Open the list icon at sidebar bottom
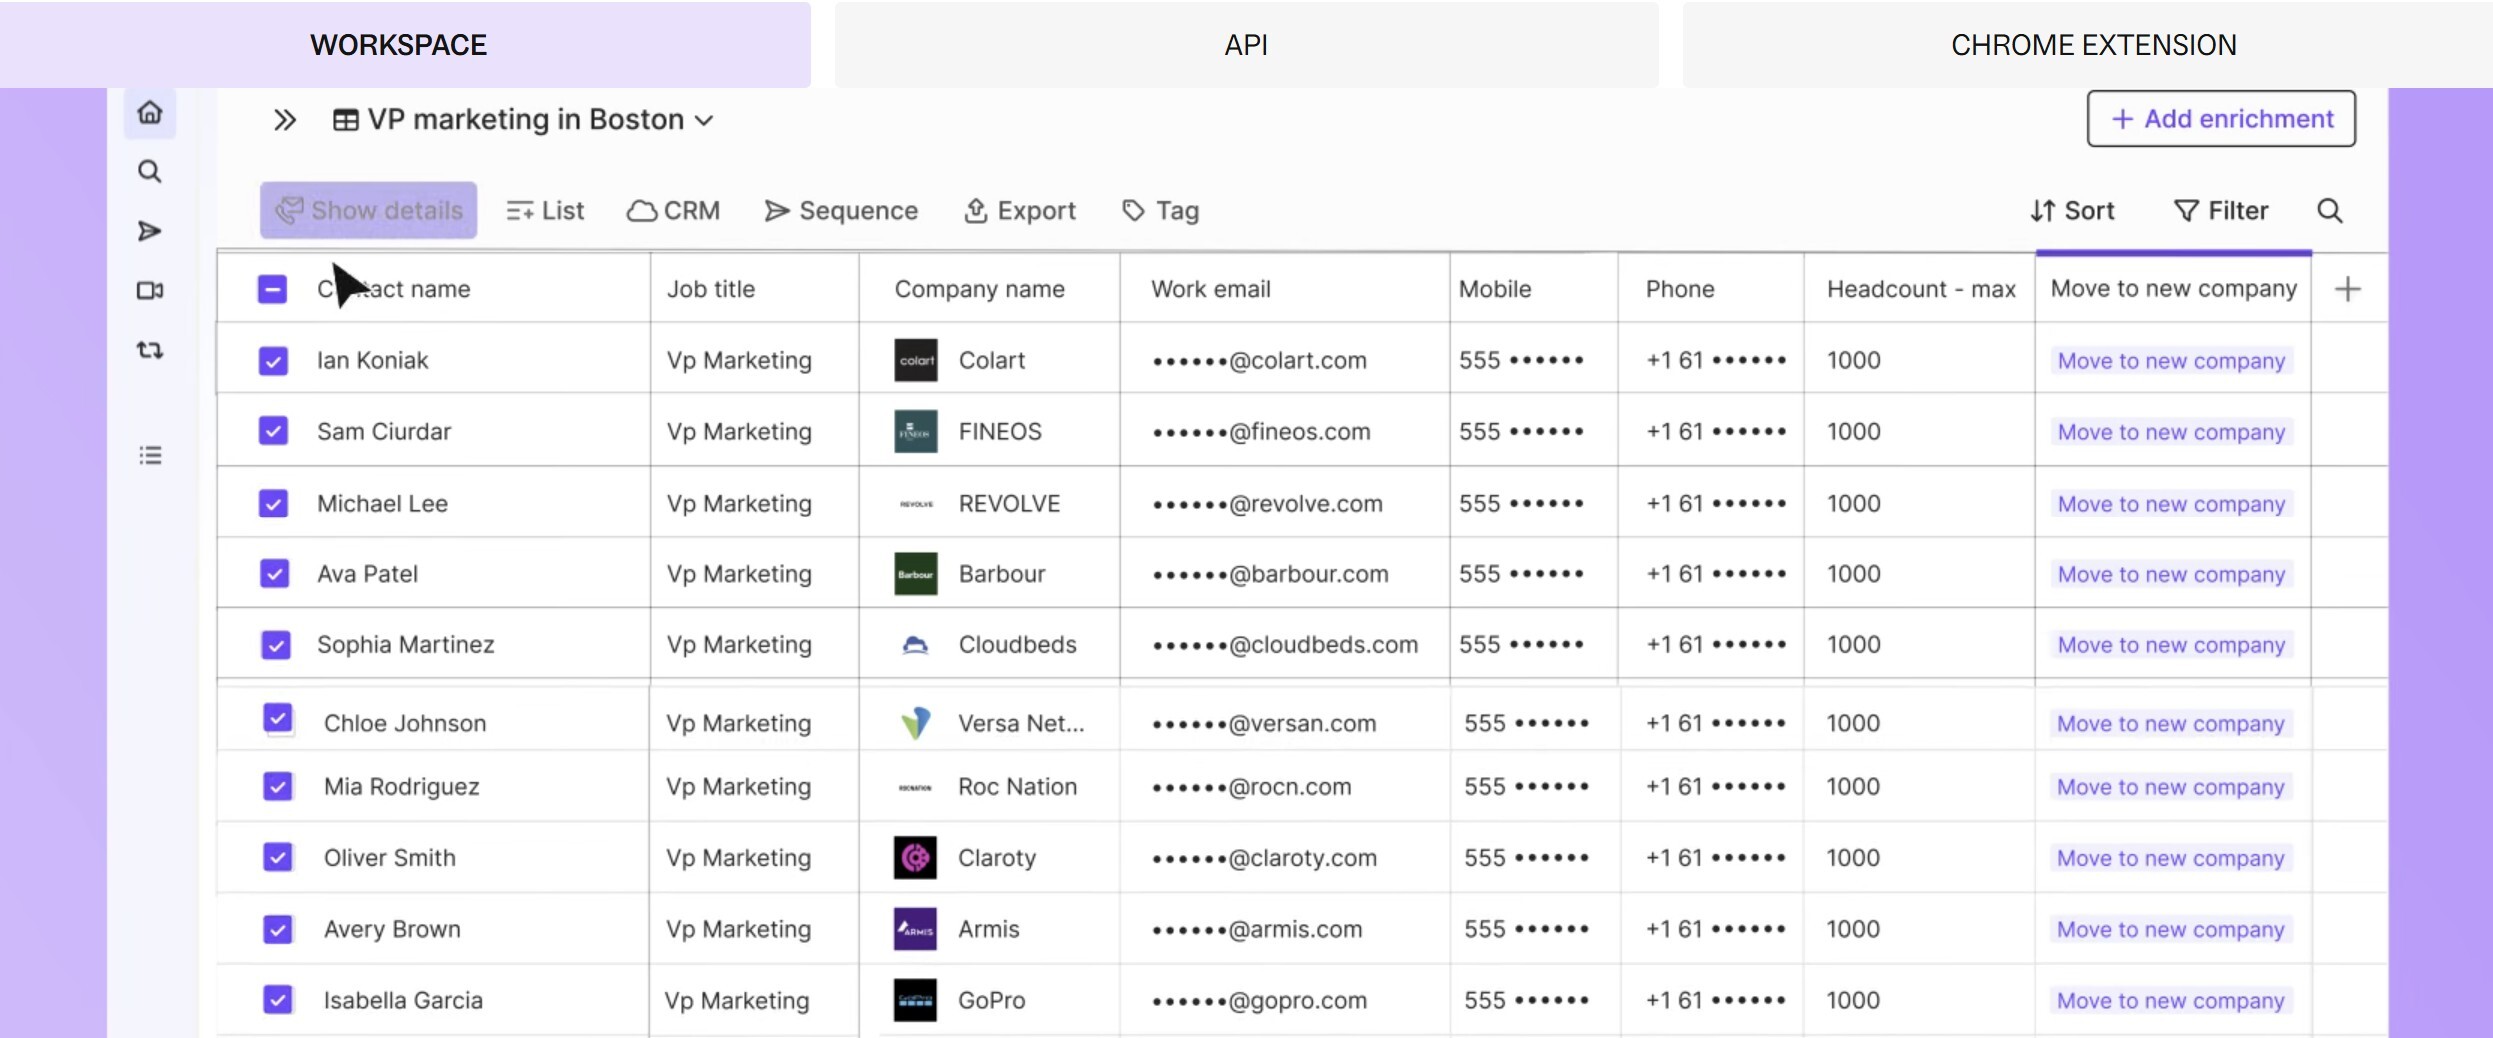The width and height of the screenshot is (2493, 1038). click(x=150, y=455)
